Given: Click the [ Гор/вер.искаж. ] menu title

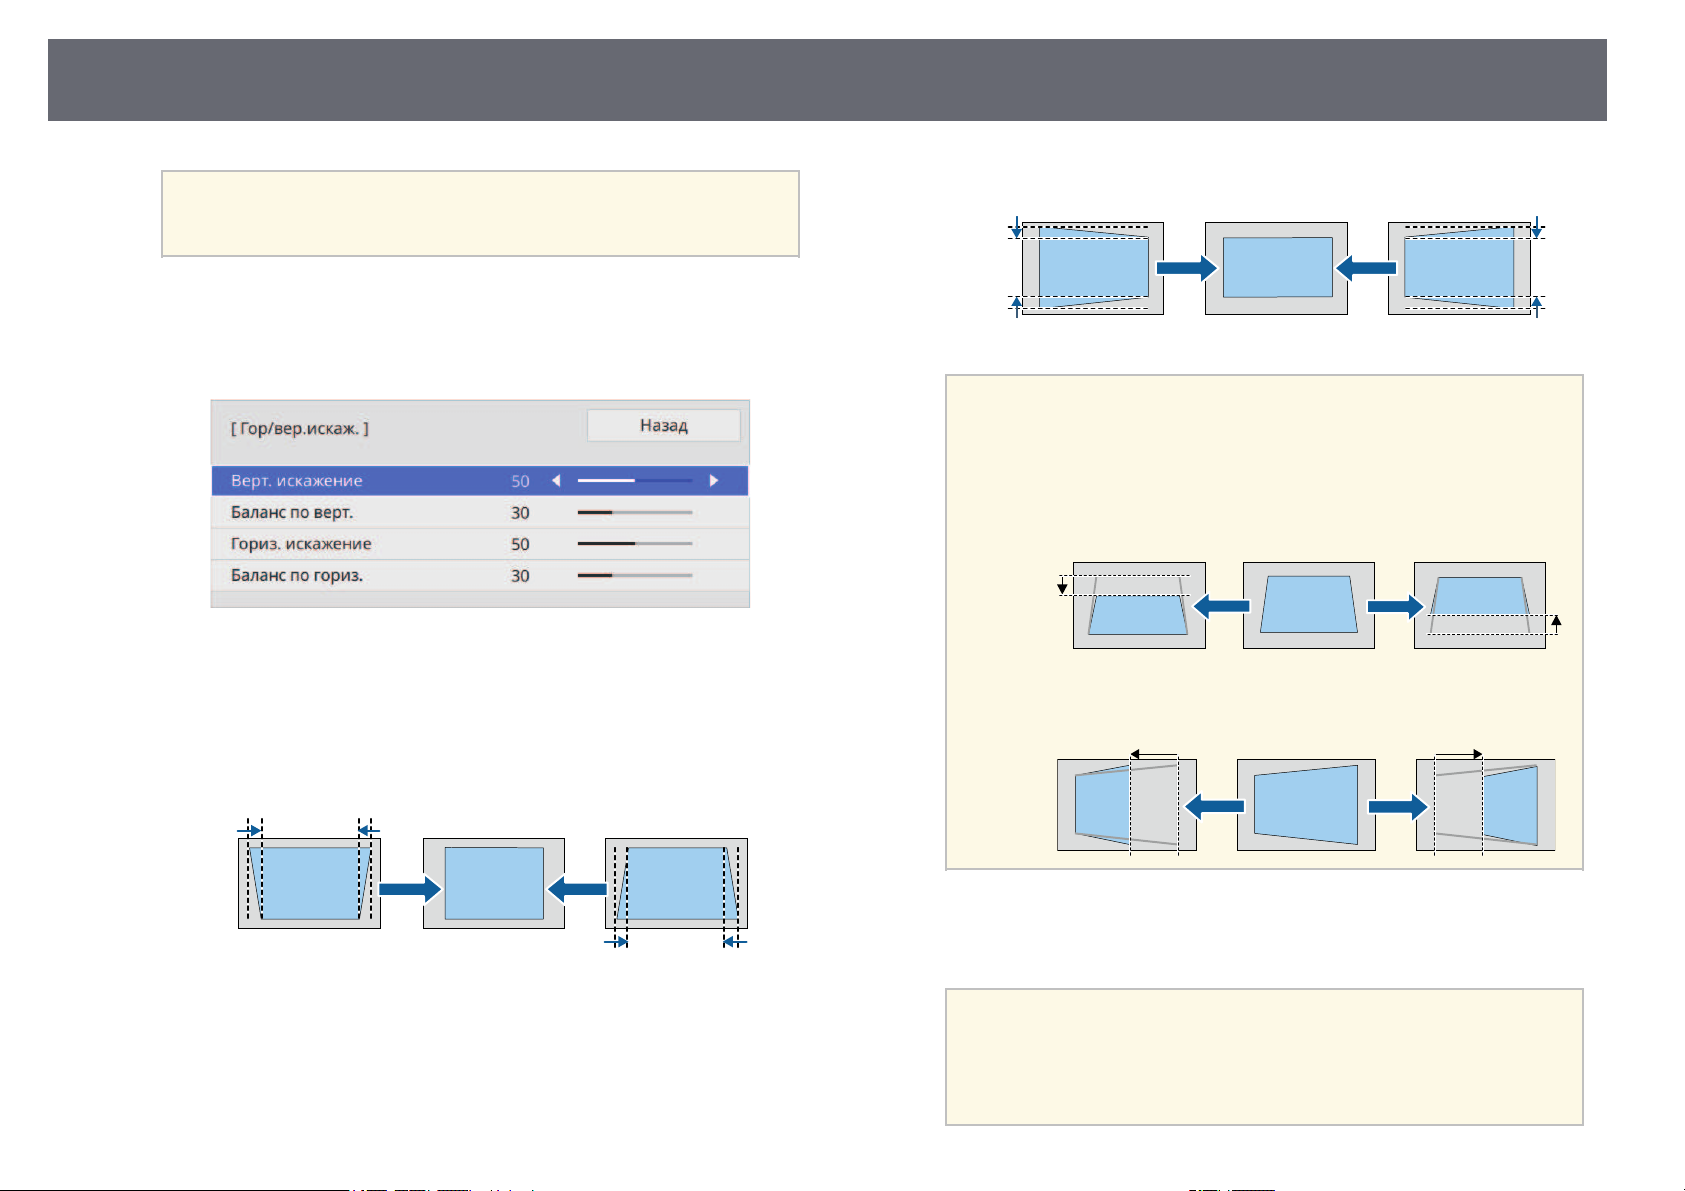Looking at the screenshot, I should [299, 429].
